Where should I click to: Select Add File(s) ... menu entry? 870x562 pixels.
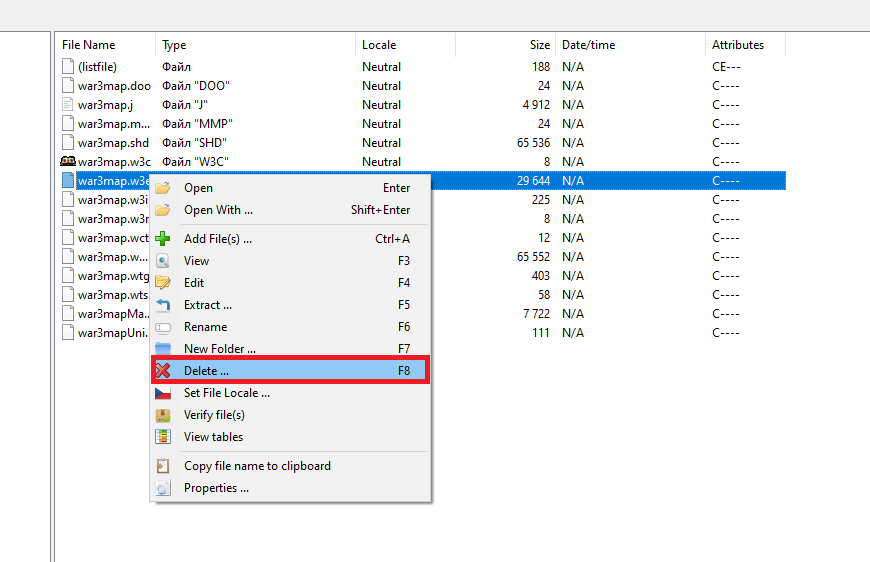click(x=290, y=239)
